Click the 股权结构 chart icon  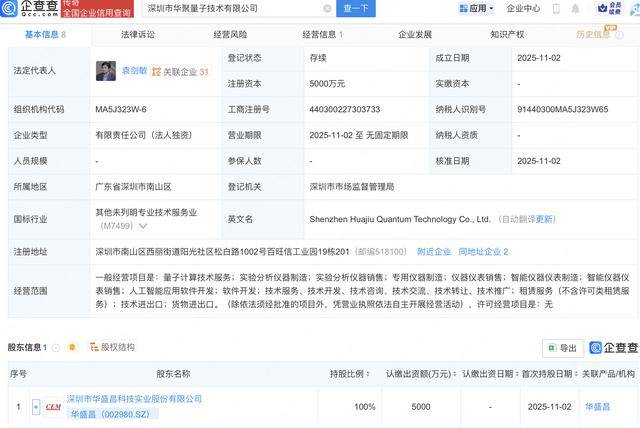(x=93, y=347)
